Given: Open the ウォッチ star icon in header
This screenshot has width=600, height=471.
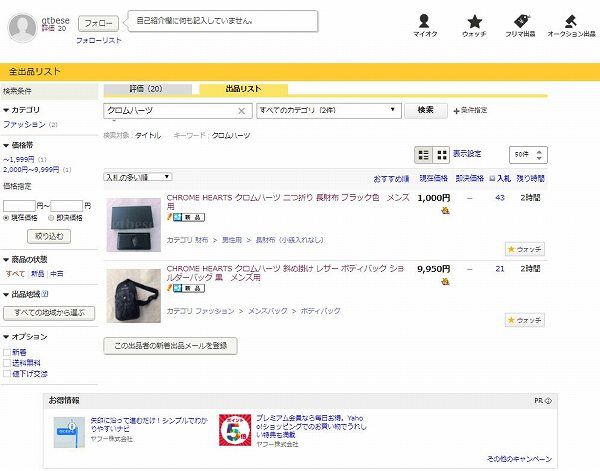Looking at the screenshot, I should click(x=474, y=21).
